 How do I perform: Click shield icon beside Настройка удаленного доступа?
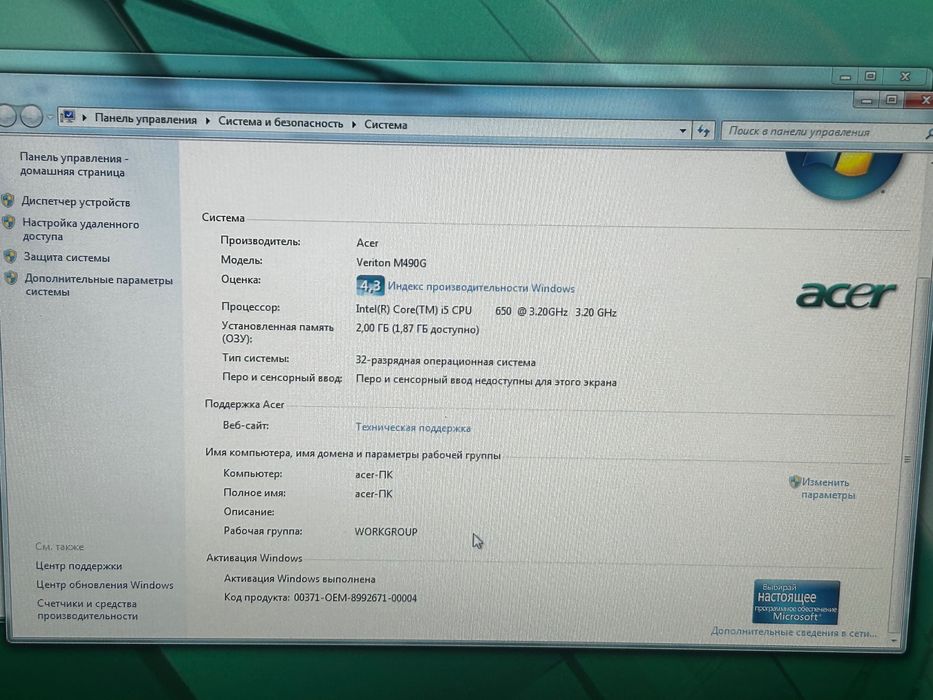point(9,223)
